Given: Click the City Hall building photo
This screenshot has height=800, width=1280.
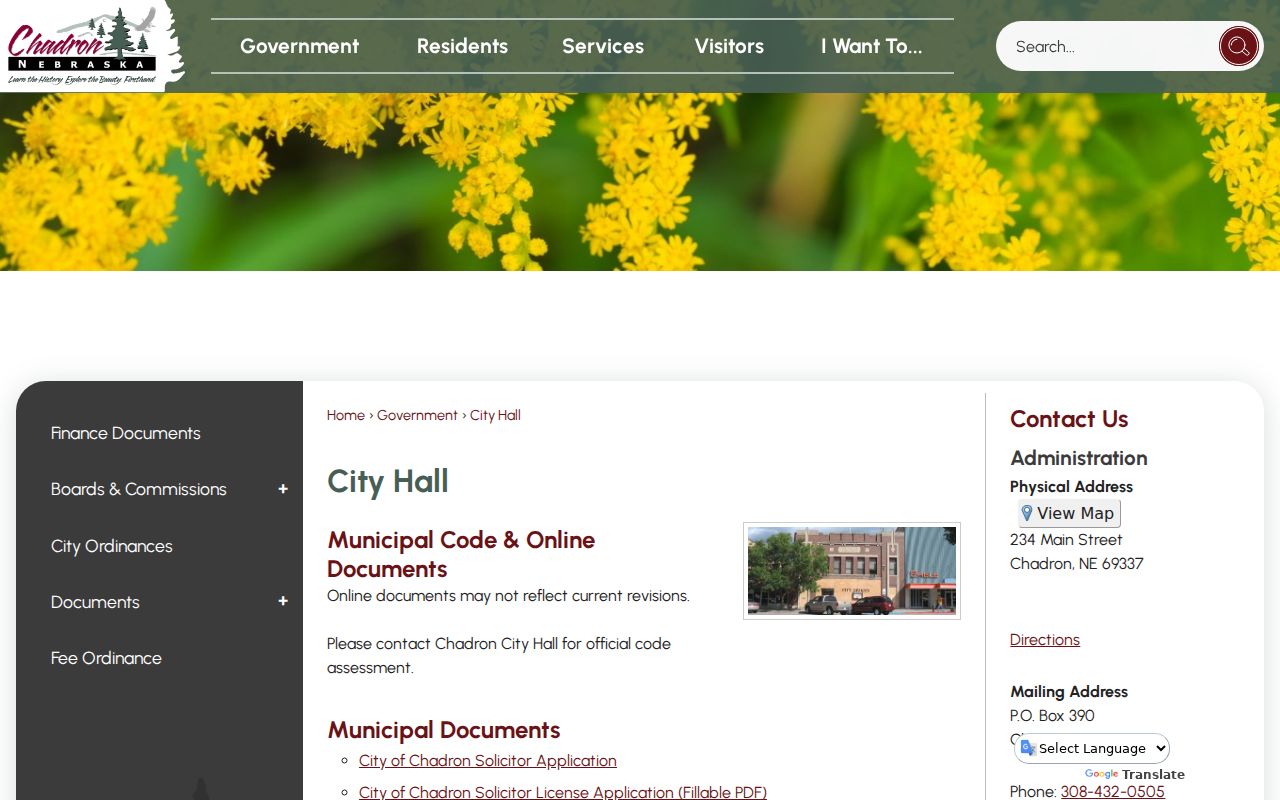Looking at the screenshot, I should pos(852,571).
